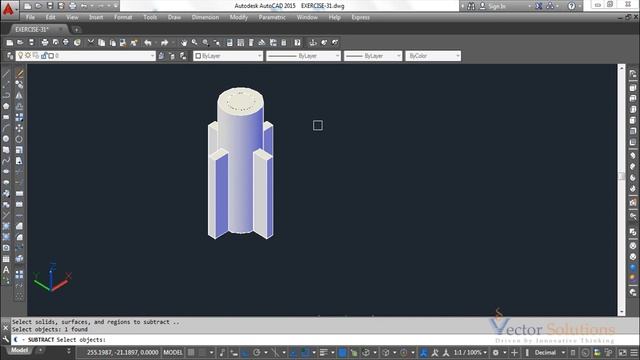Click Undo arrow in Standard toolbar

point(148,42)
